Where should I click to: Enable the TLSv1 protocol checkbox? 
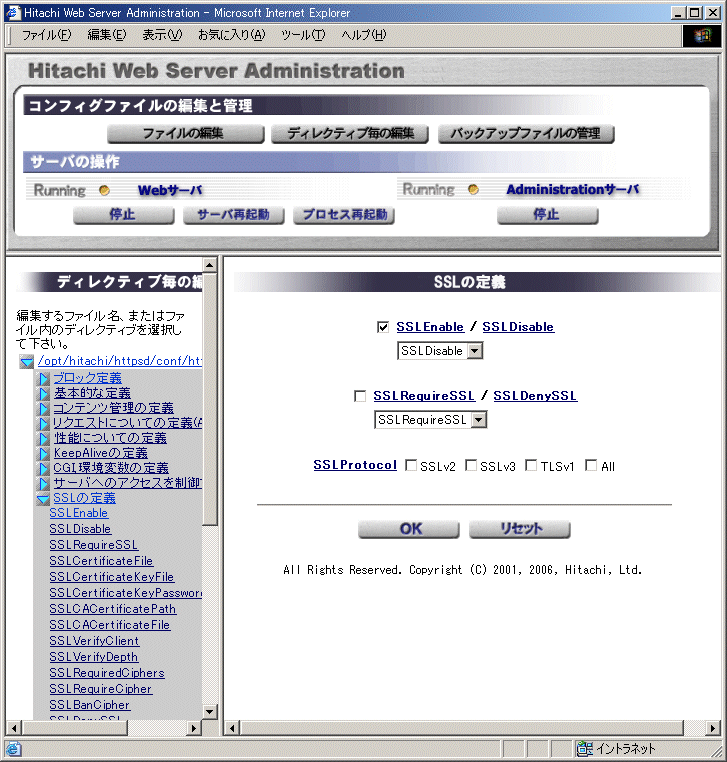click(531, 466)
